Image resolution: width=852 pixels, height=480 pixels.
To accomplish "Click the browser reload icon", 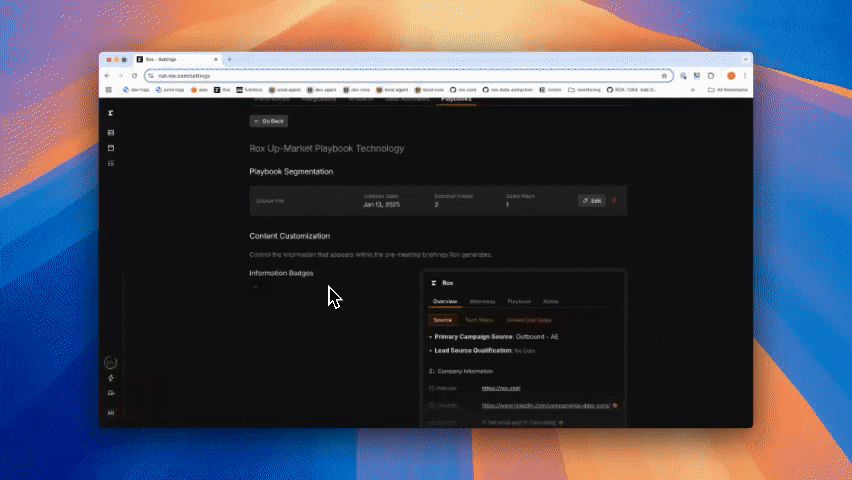I will click(134, 75).
